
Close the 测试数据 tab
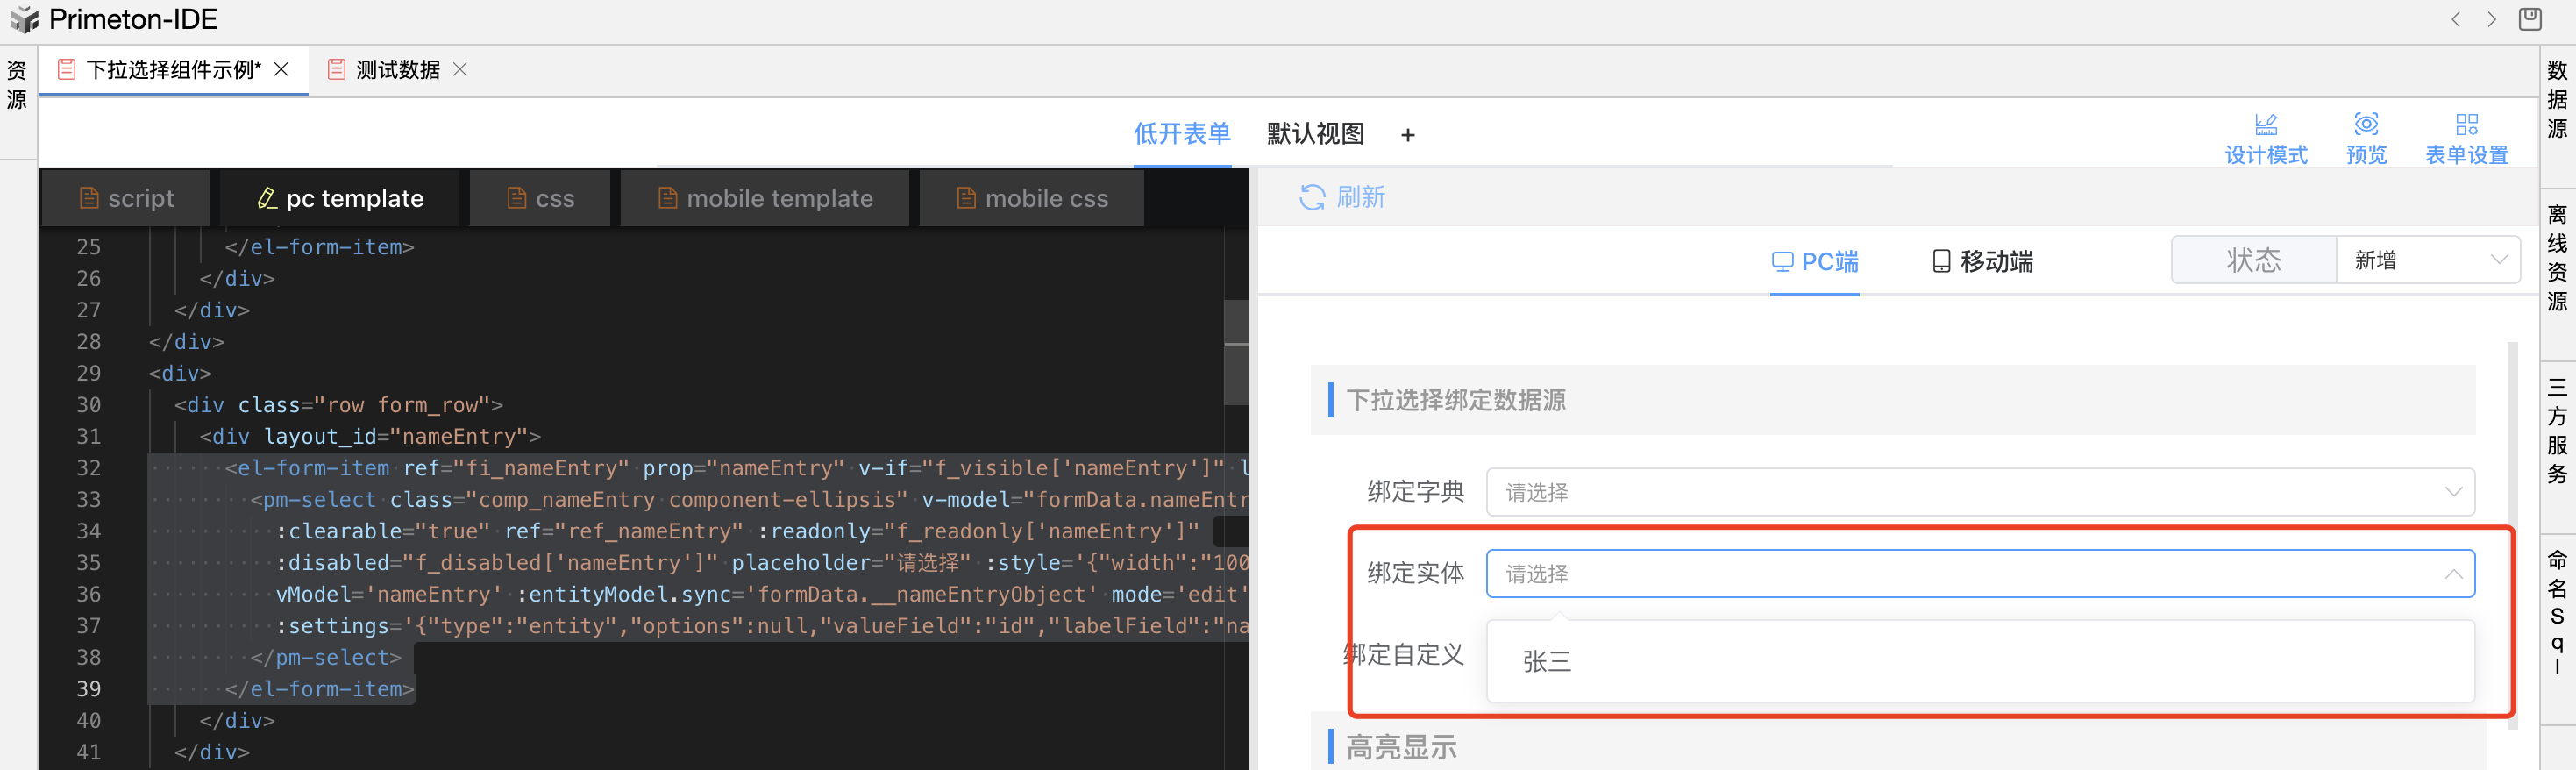tap(460, 69)
